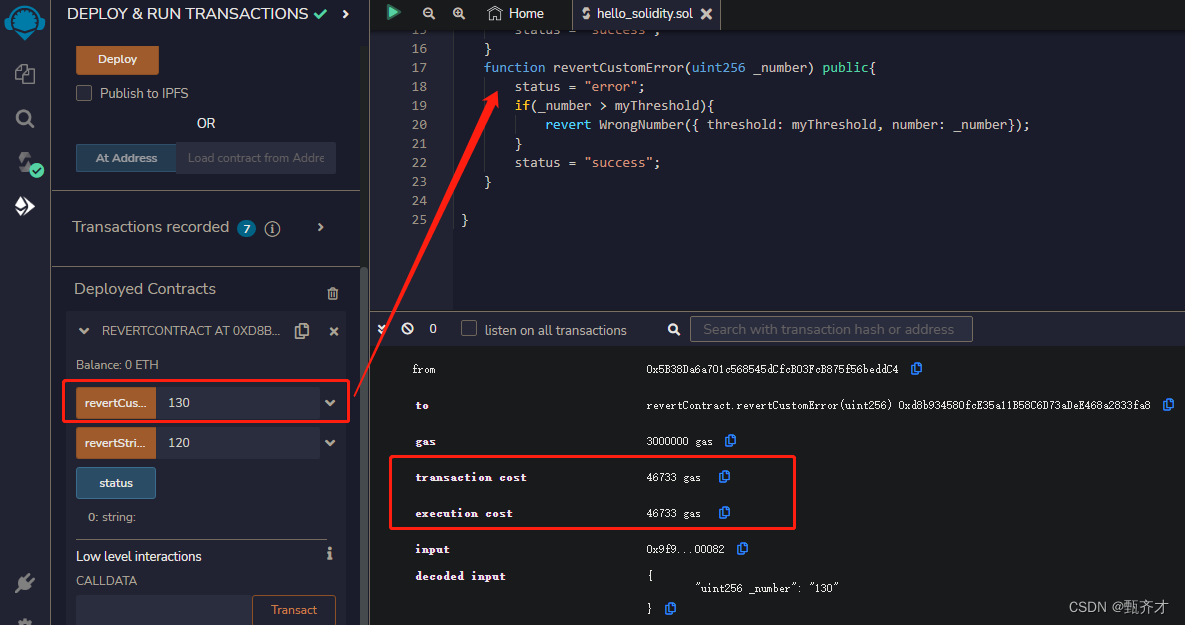
Task: Copy the from address value
Action: point(917,369)
